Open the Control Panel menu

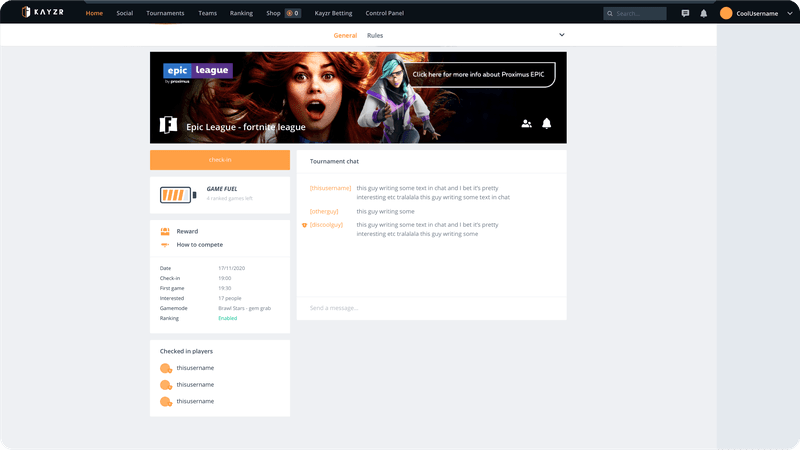tap(385, 13)
